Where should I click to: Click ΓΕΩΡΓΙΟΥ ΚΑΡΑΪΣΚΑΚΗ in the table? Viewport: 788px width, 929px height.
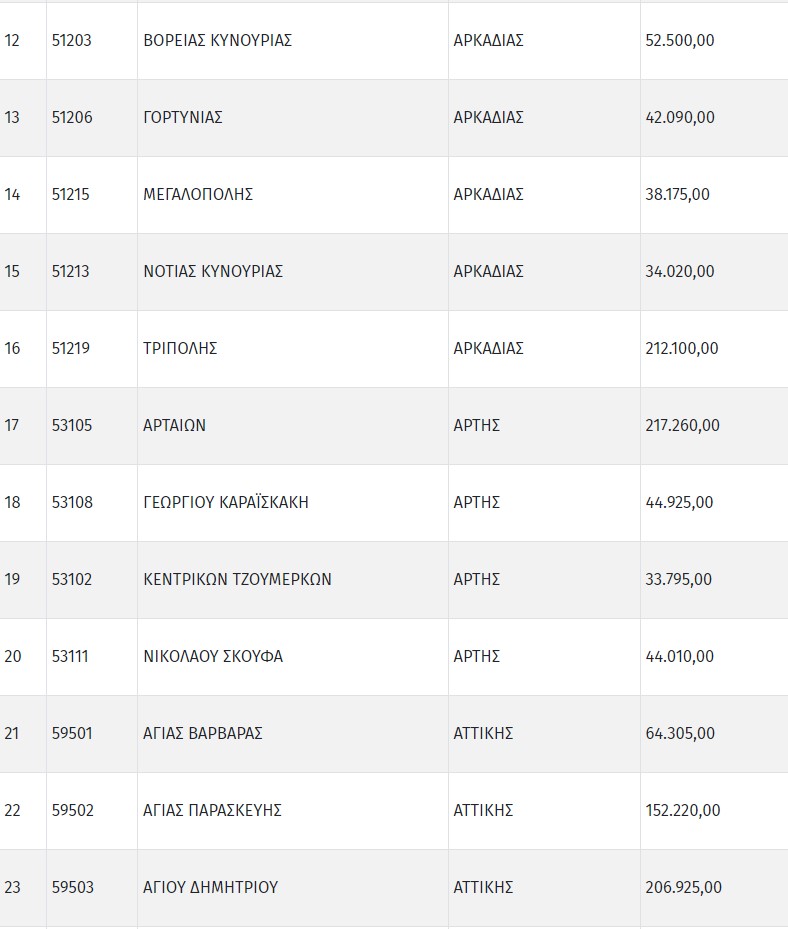tap(226, 503)
